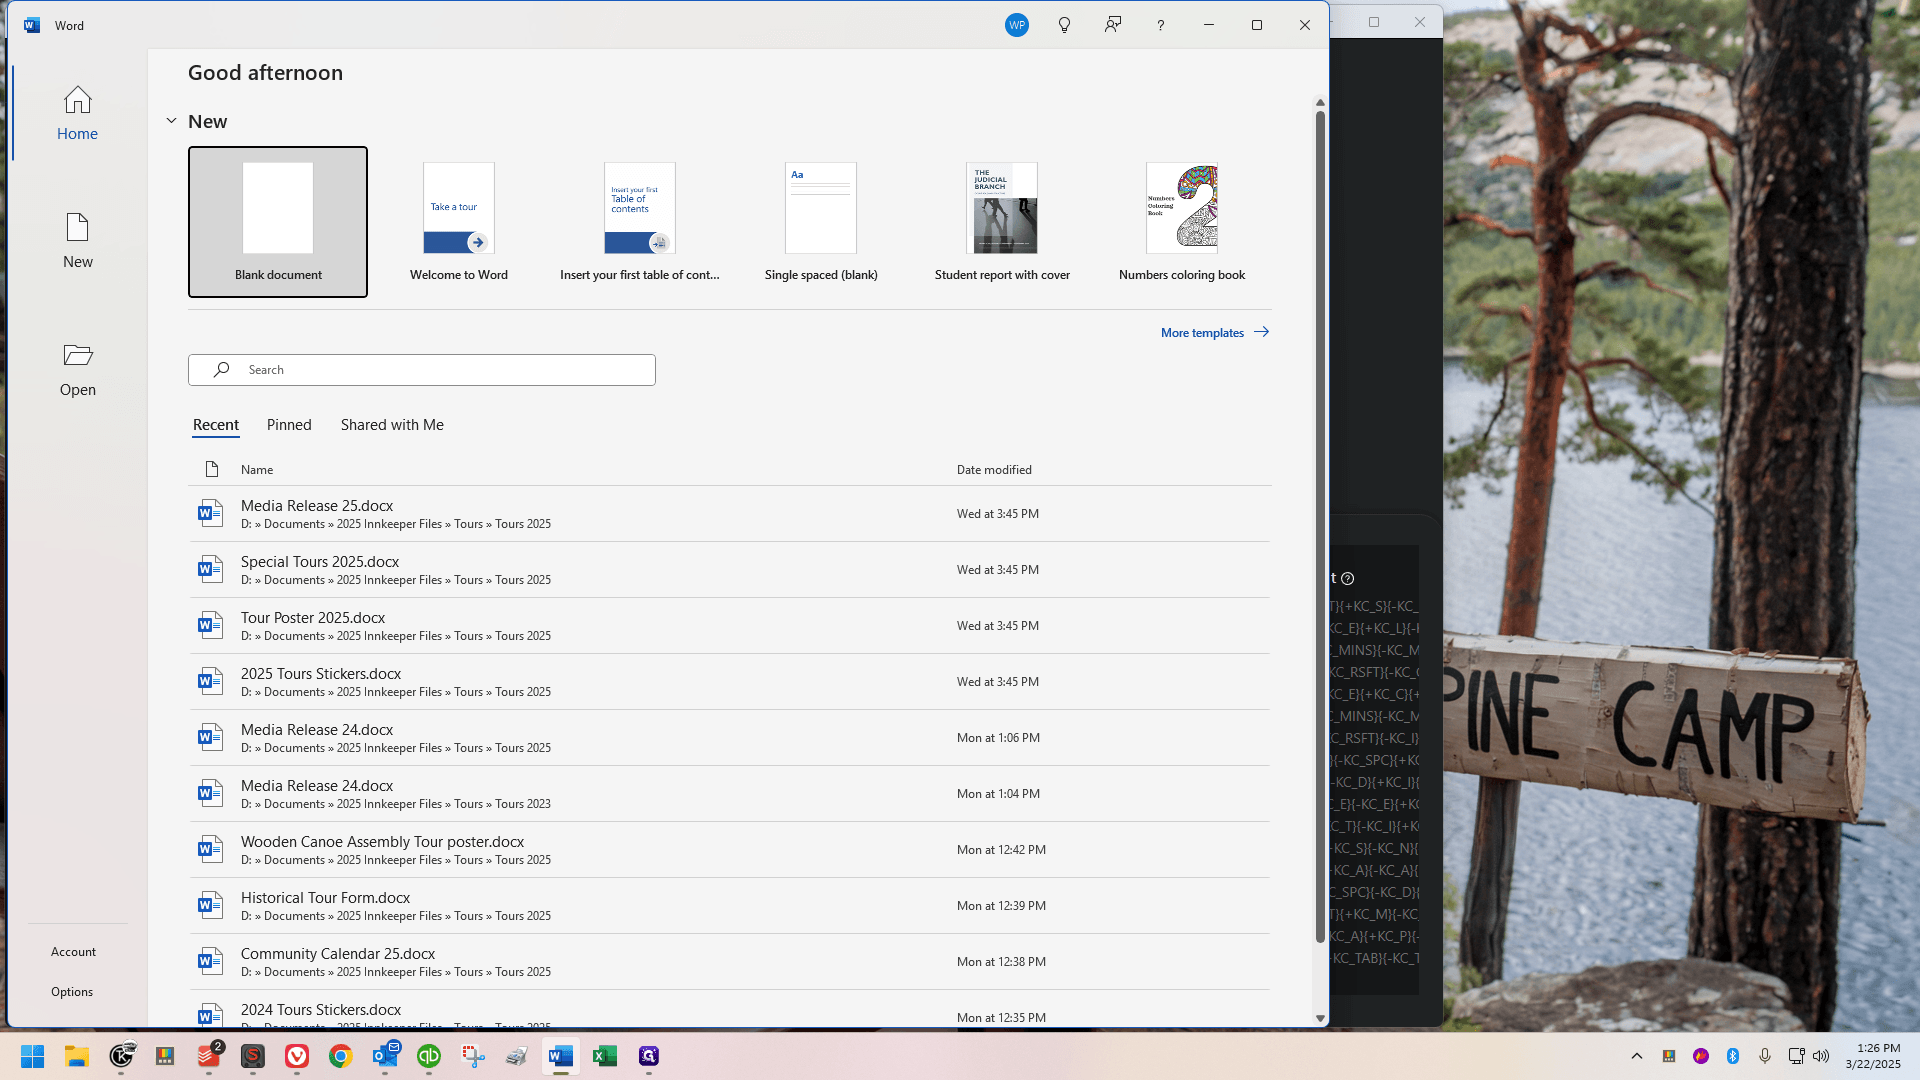Show hidden system tray icons

[1637, 1056]
